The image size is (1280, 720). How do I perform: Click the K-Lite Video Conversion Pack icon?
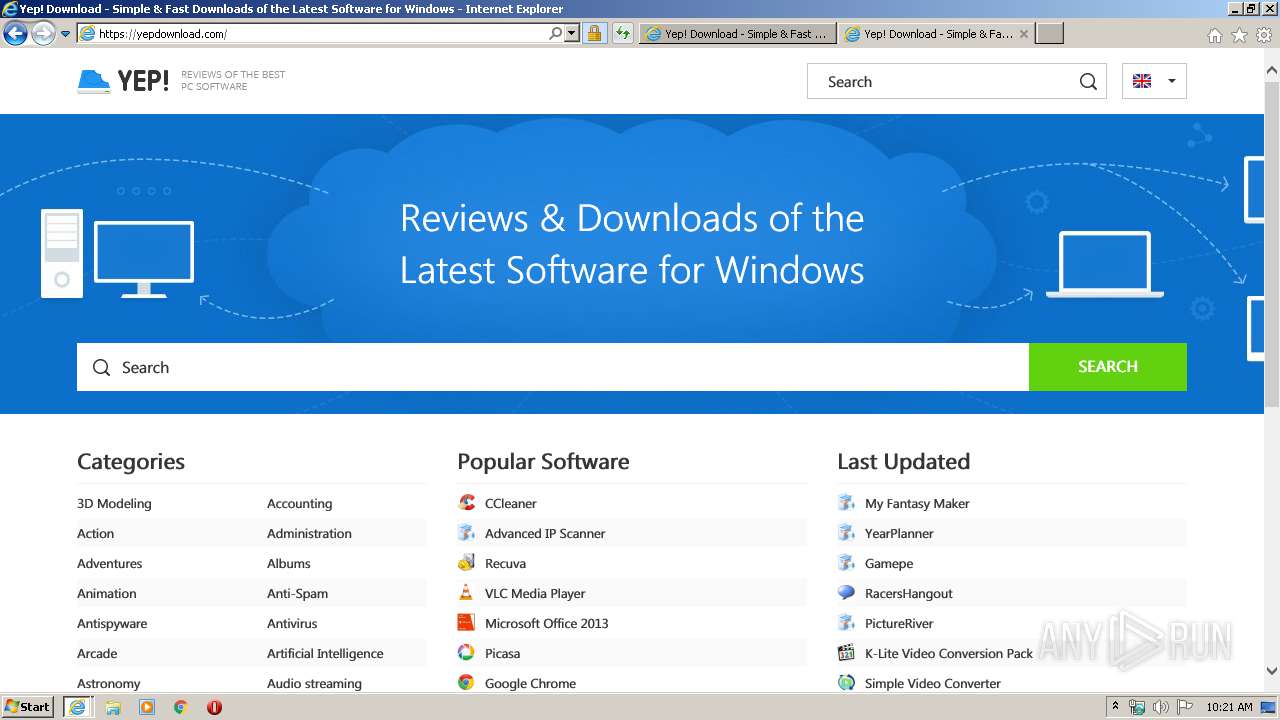click(x=846, y=653)
